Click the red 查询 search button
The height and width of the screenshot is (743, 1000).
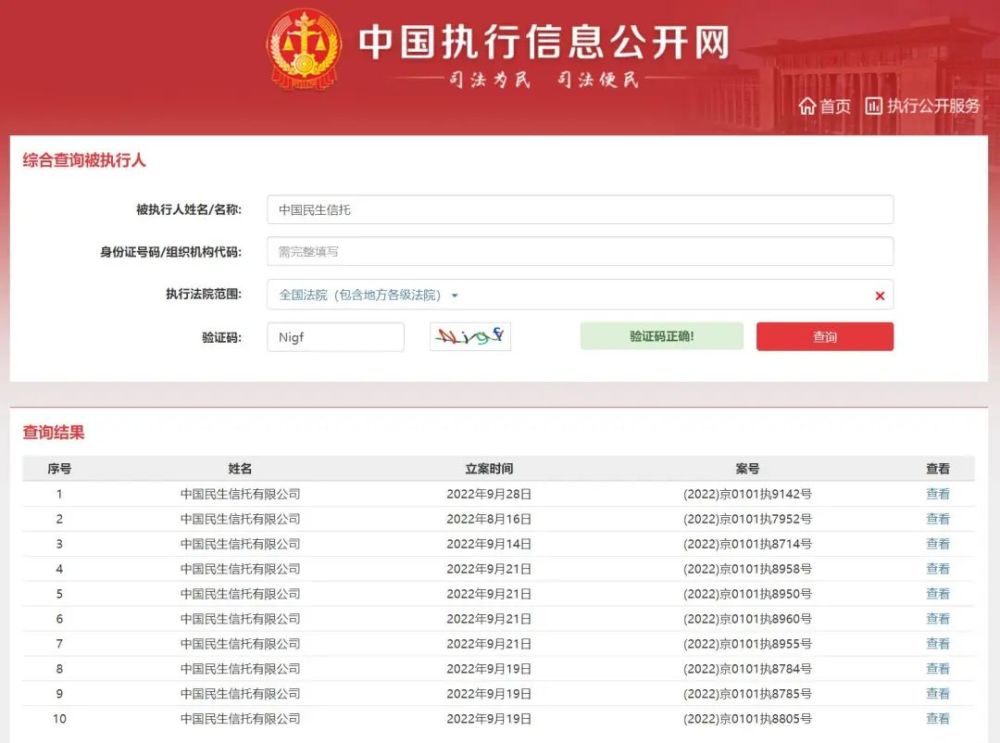(825, 336)
